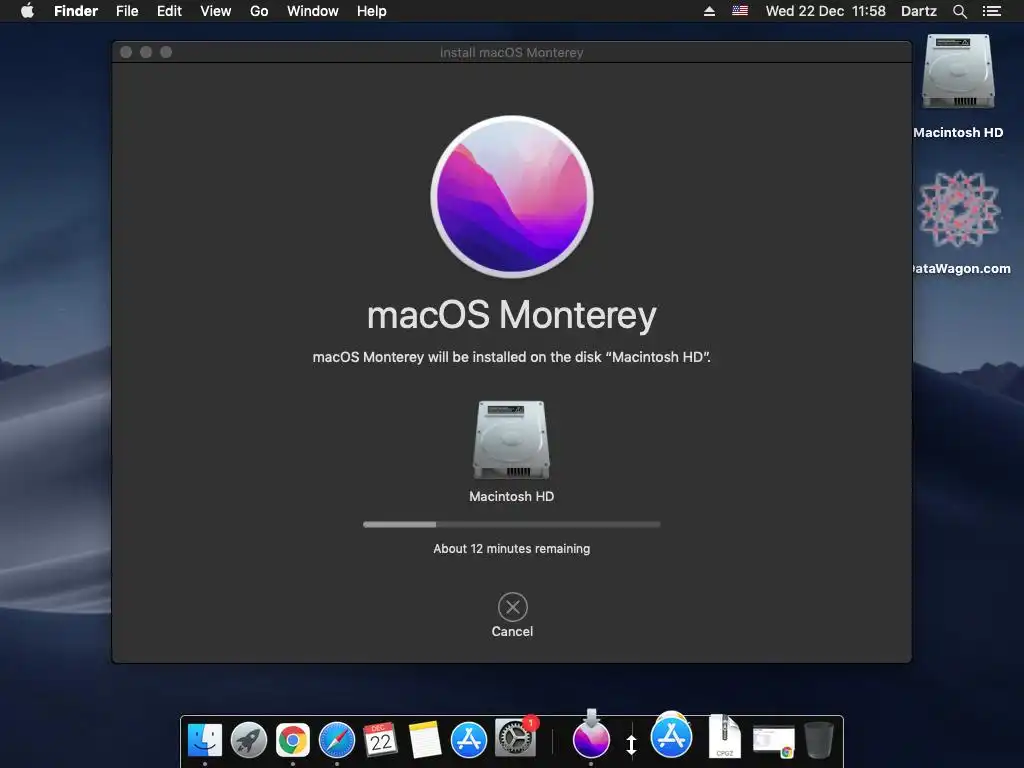Open the File menu
The width and height of the screenshot is (1024, 768).
(127, 11)
